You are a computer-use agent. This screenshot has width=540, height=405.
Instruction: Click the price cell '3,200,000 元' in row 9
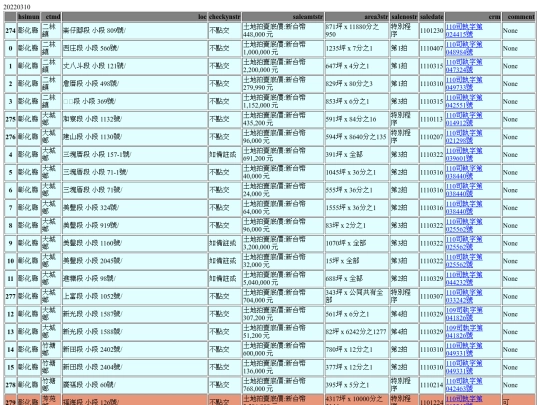point(283,243)
